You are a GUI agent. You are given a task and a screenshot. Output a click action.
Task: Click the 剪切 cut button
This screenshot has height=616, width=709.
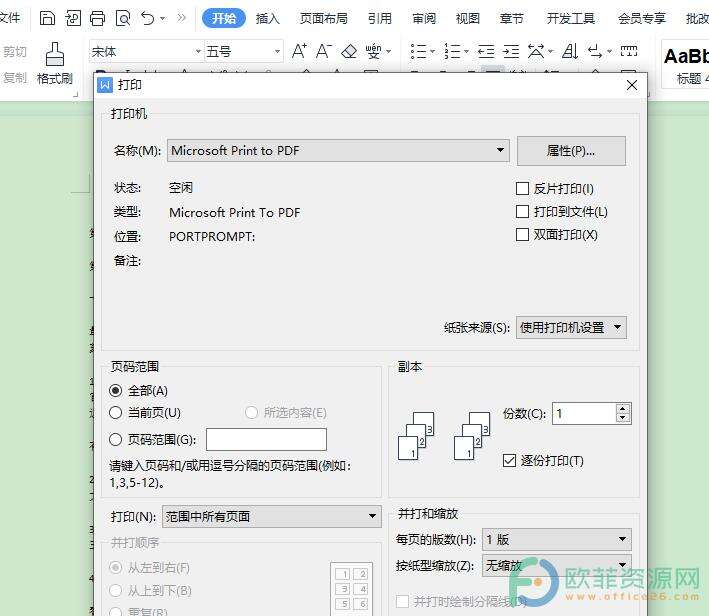tap(15, 52)
